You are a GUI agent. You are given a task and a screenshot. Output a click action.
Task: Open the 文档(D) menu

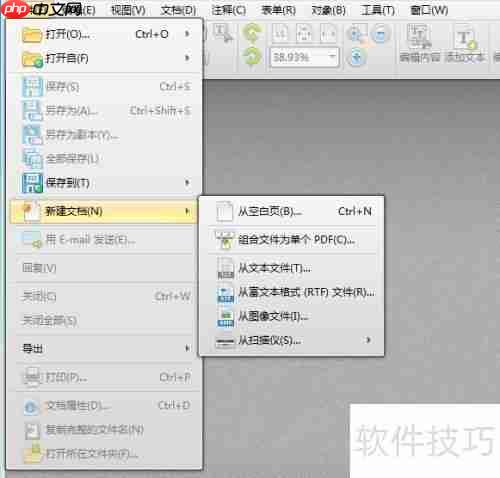pos(178,11)
